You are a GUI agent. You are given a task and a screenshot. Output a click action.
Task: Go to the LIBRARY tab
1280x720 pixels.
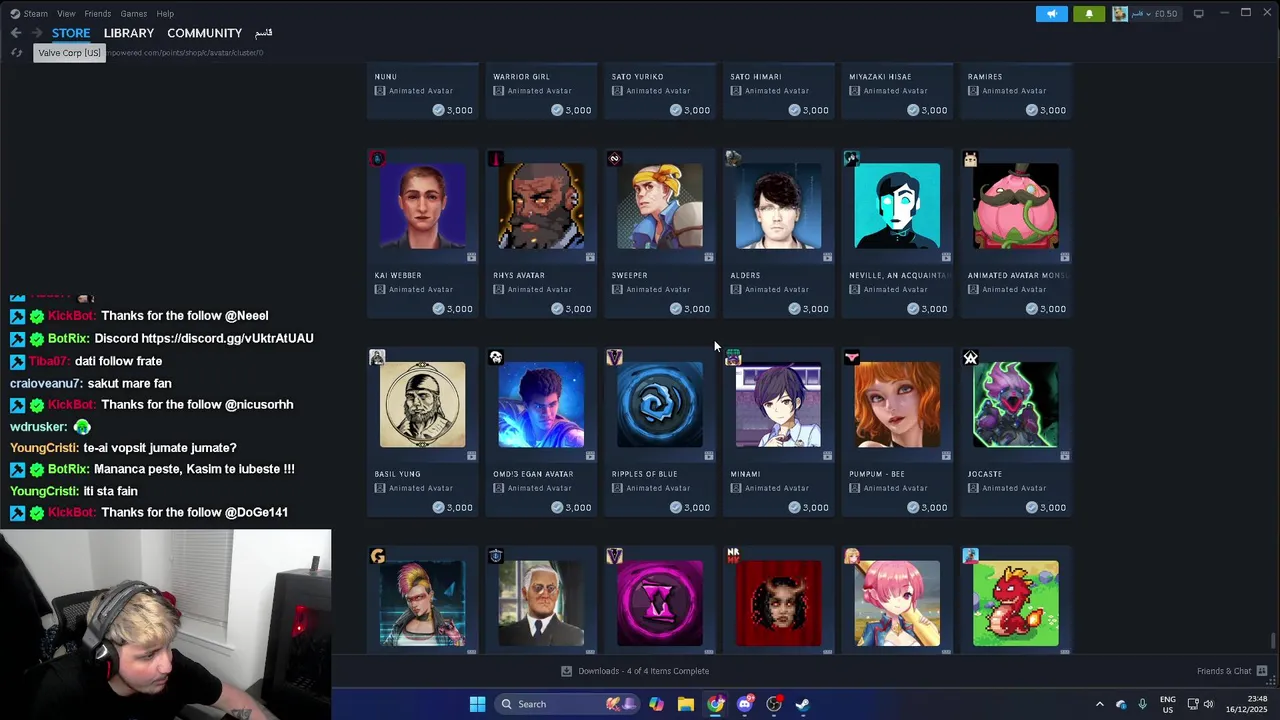pyautogui.click(x=129, y=33)
